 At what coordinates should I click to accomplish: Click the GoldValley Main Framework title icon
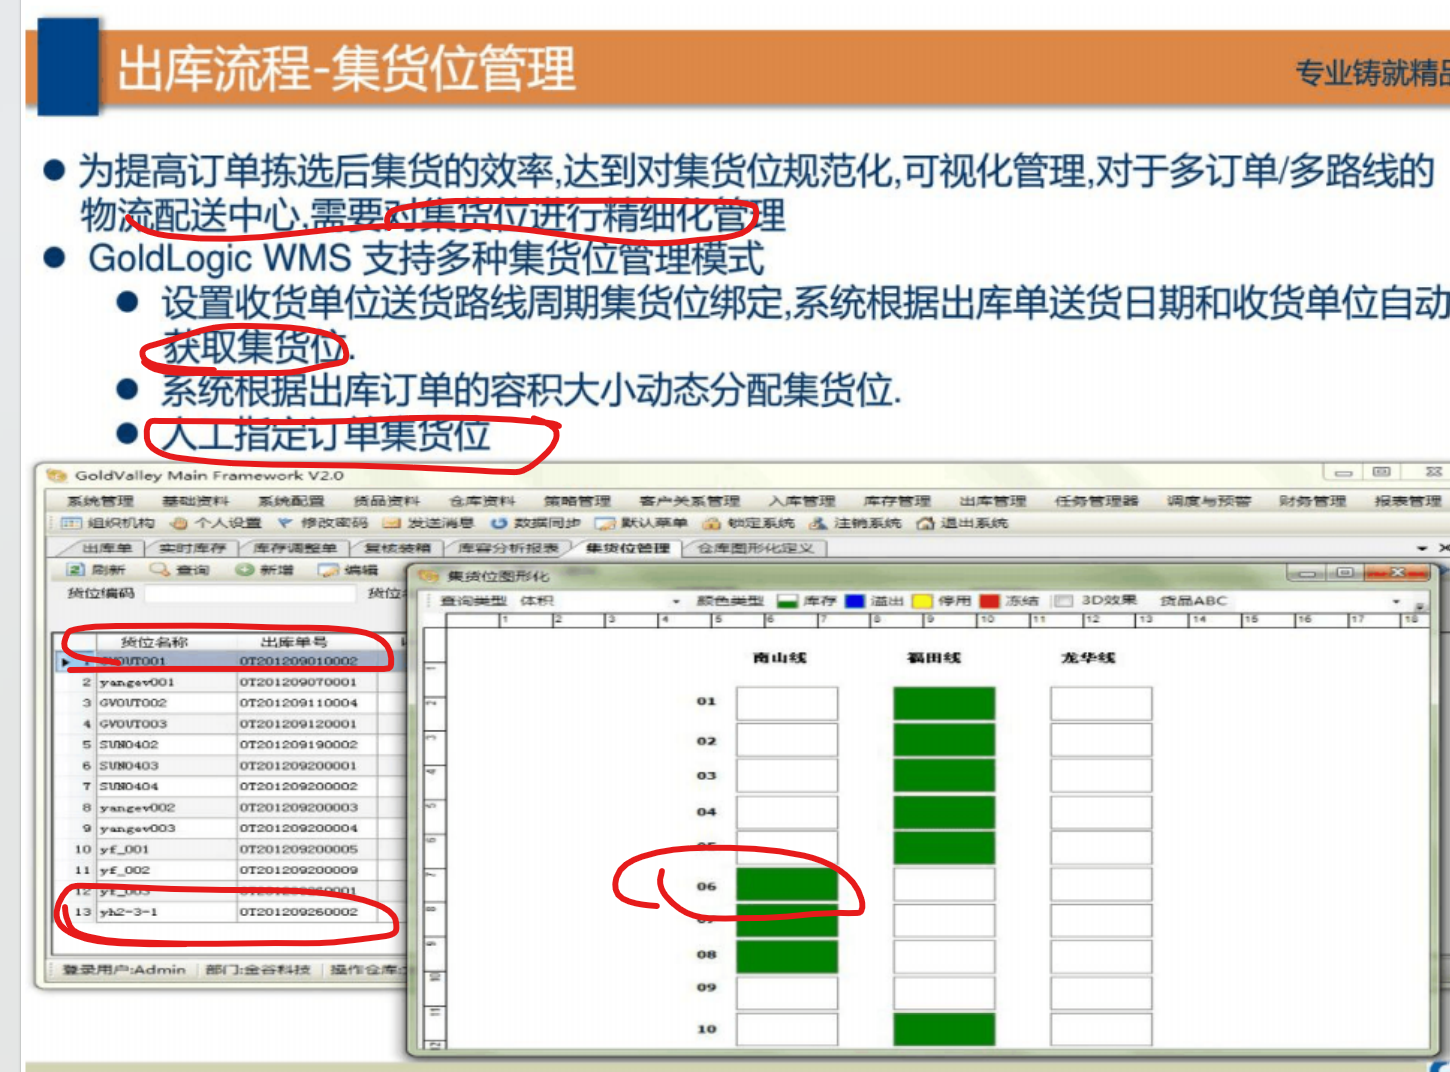pyautogui.click(x=56, y=475)
